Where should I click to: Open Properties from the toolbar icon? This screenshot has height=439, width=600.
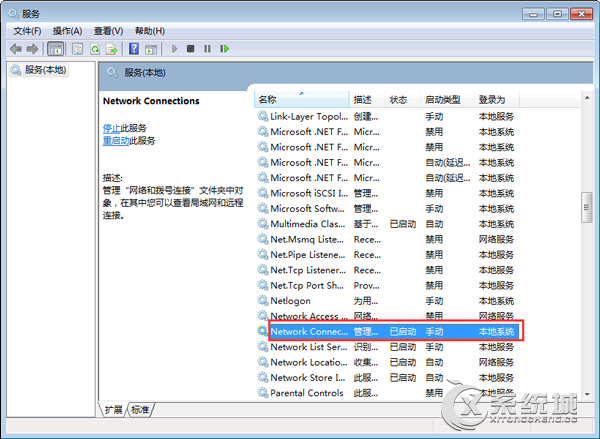78,49
